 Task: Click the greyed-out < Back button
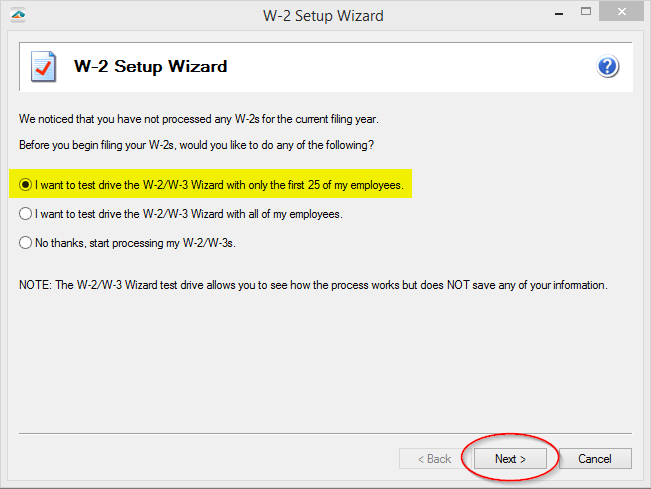tap(434, 459)
